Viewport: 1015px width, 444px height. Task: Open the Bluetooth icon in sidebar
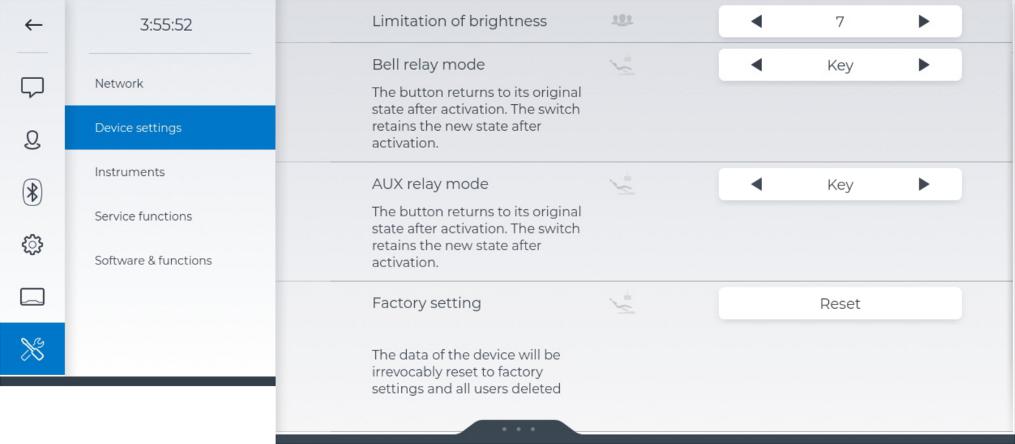point(33,192)
